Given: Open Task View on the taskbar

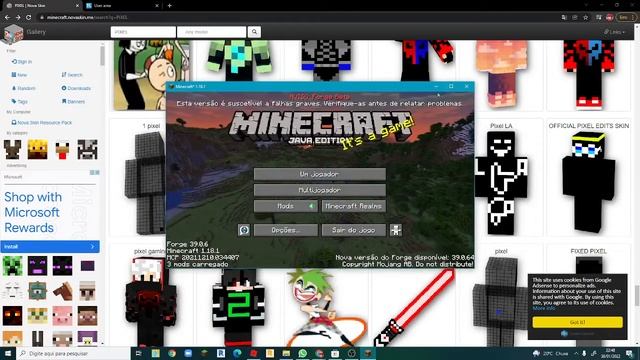Looking at the screenshot, I should [x=138, y=353].
